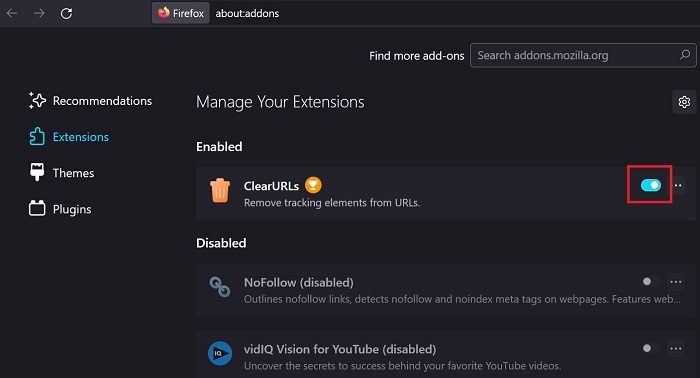Click the browser forward arrow
700x378 pixels.
(39, 13)
